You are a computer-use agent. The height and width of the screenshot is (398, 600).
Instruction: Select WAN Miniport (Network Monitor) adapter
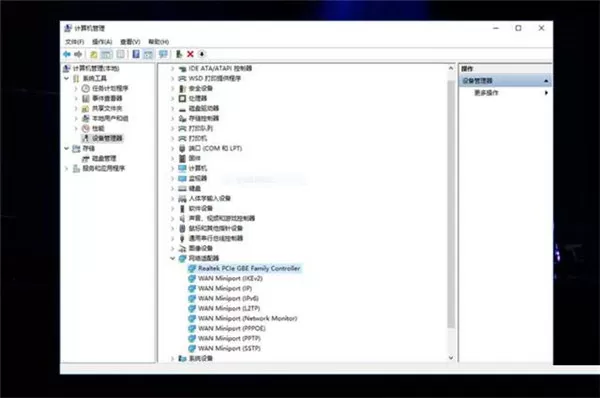[248, 318]
